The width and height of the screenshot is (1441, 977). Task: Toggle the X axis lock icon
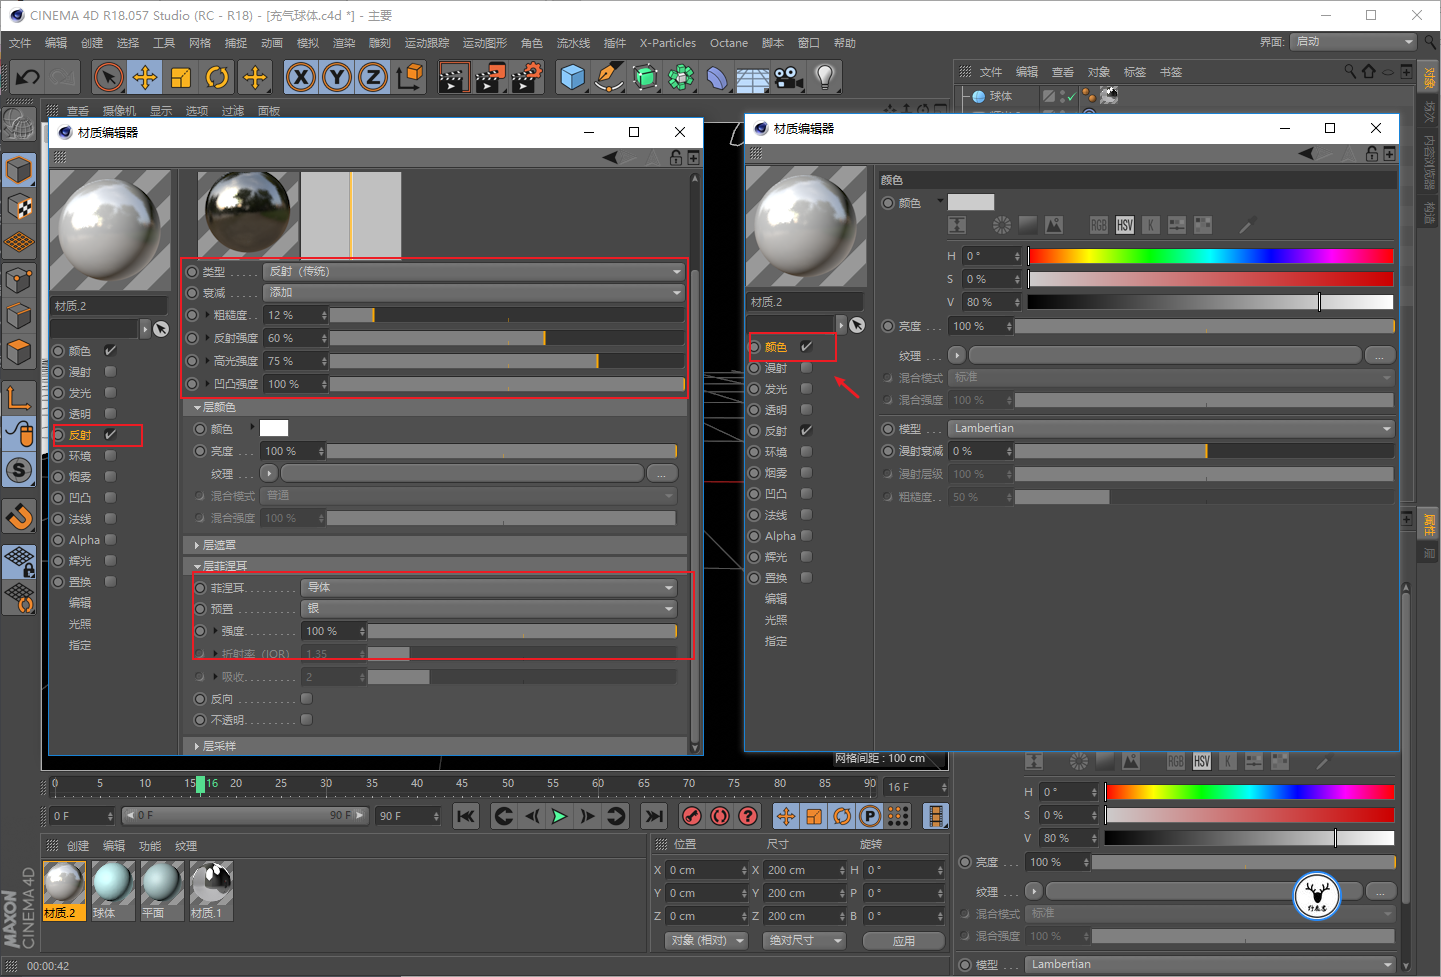pyautogui.click(x=301, y=77)
